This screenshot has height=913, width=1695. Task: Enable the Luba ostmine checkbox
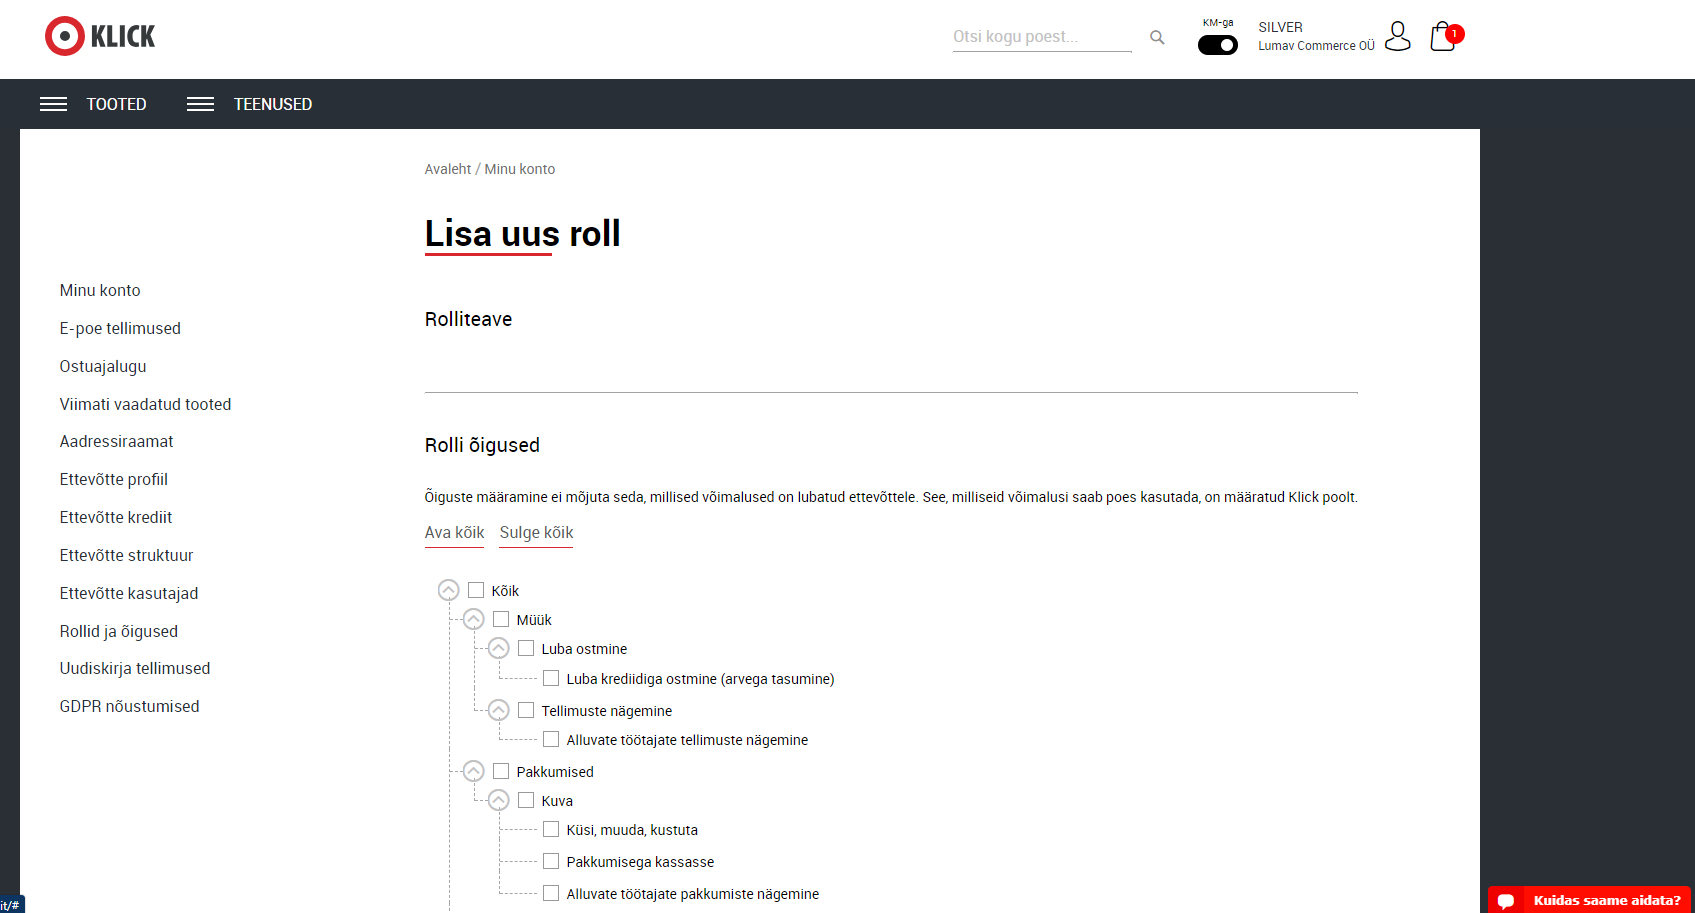click(526, 648)
